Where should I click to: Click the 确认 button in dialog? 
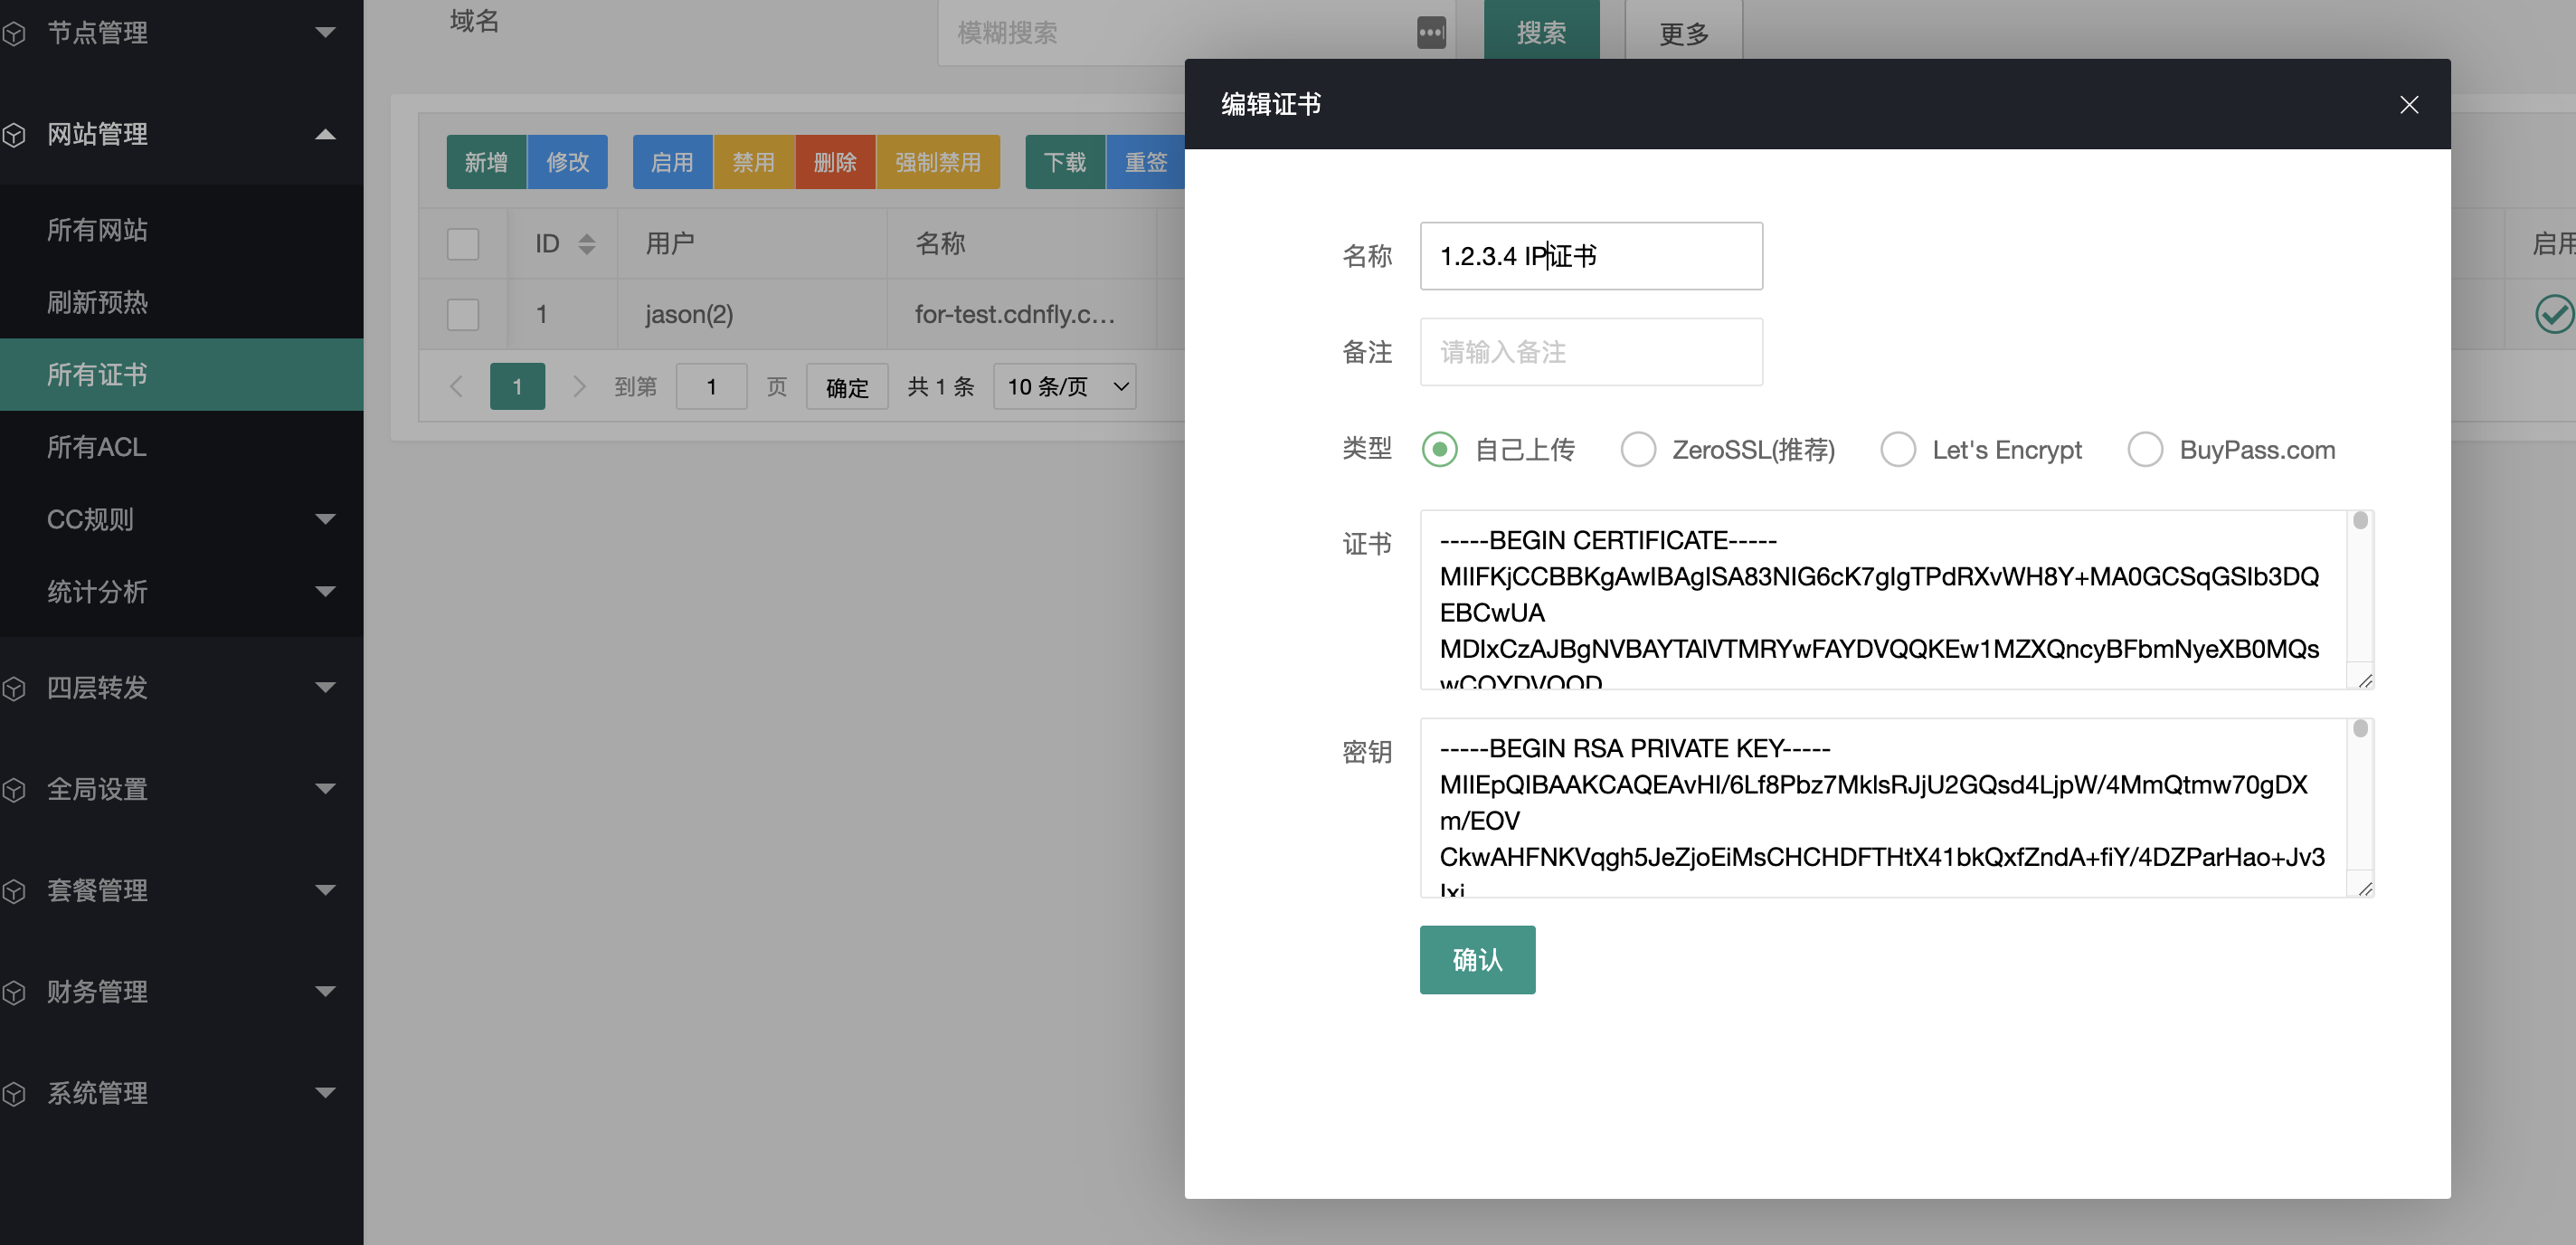click(x=1476, y=960)
